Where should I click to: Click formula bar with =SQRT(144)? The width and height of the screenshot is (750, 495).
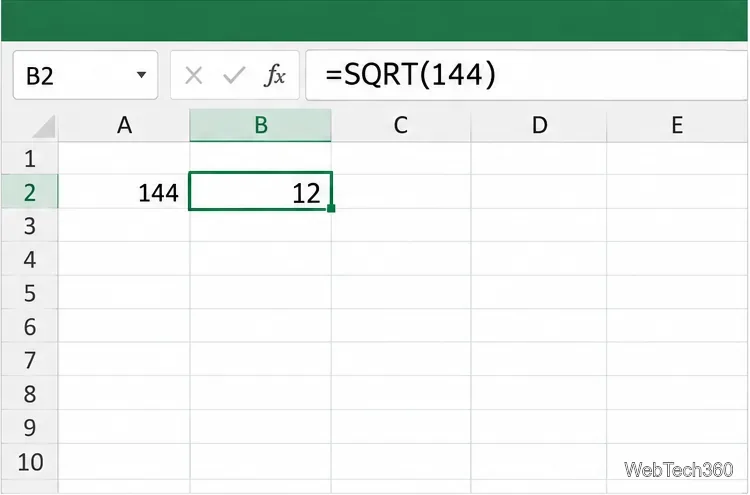click(x=526, y=75)
